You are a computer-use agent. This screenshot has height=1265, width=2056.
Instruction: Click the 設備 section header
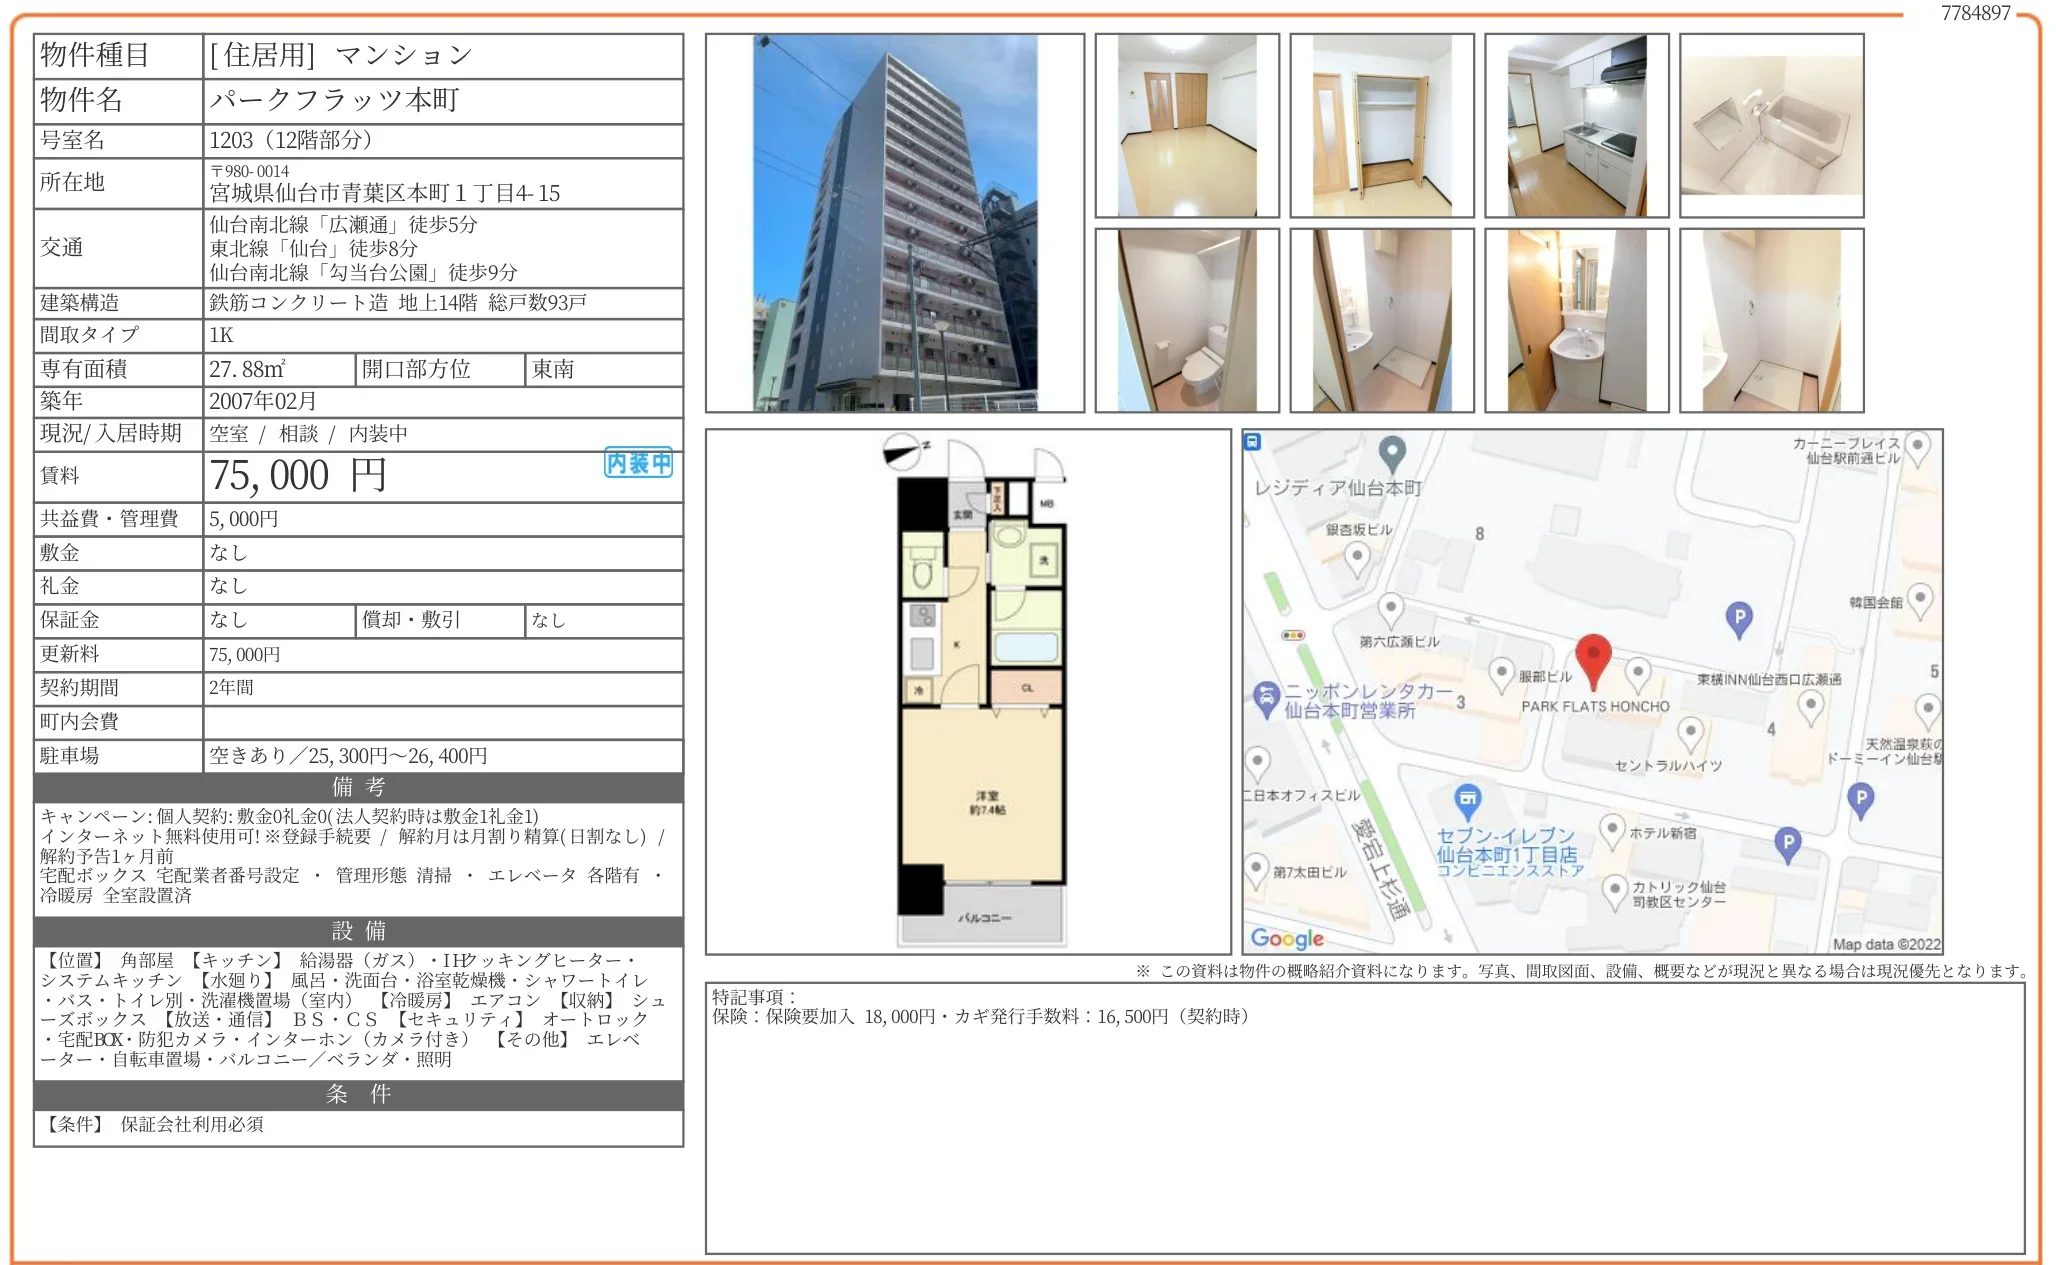point(358,931)
